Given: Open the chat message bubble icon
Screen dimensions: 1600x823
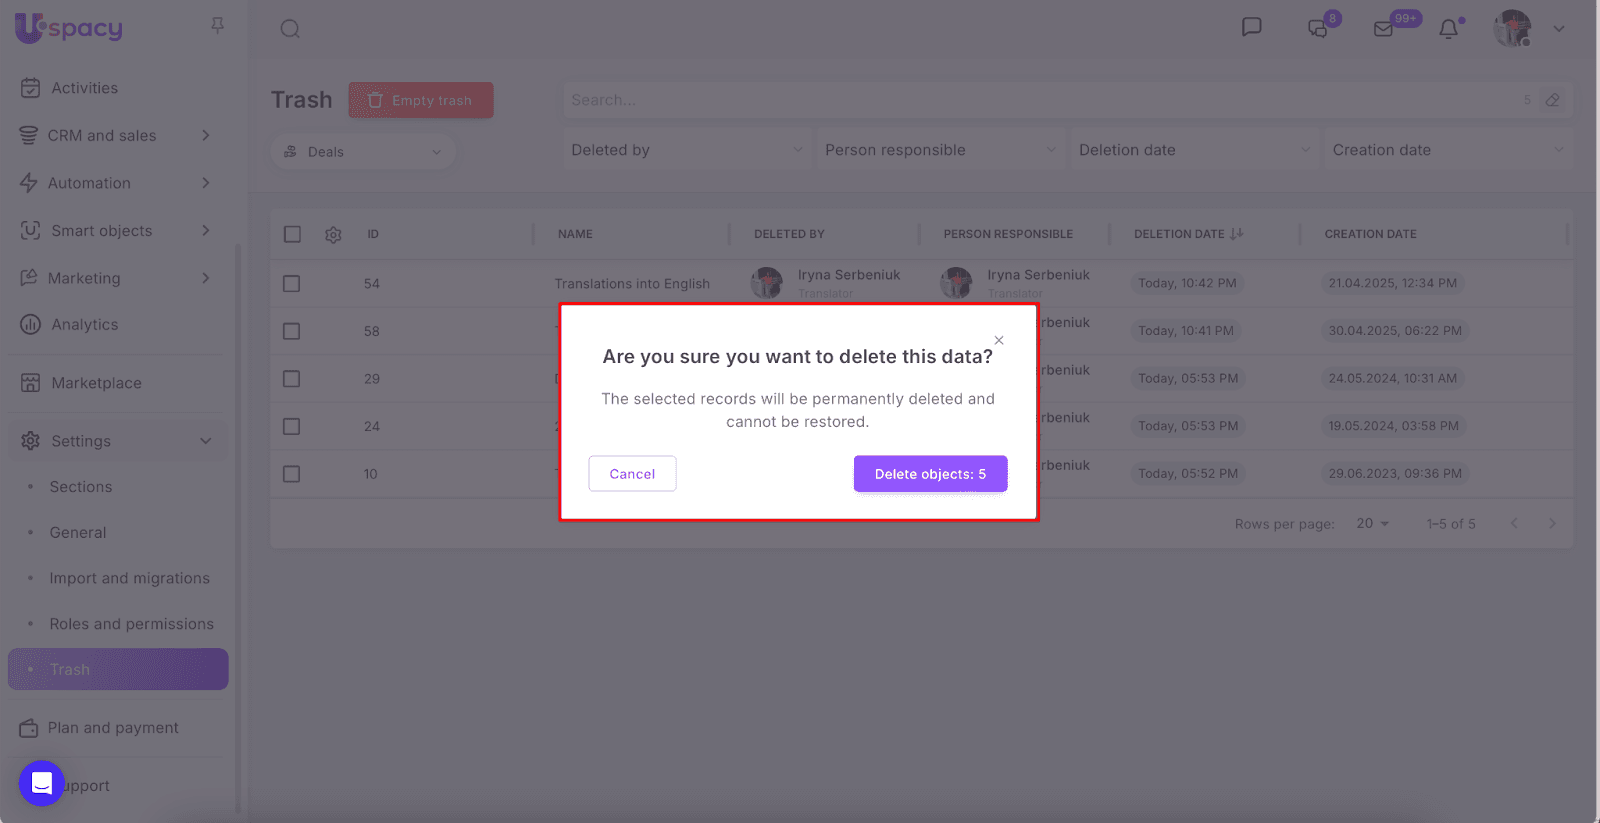Looking at the screenshot, I should (1251, 27).
